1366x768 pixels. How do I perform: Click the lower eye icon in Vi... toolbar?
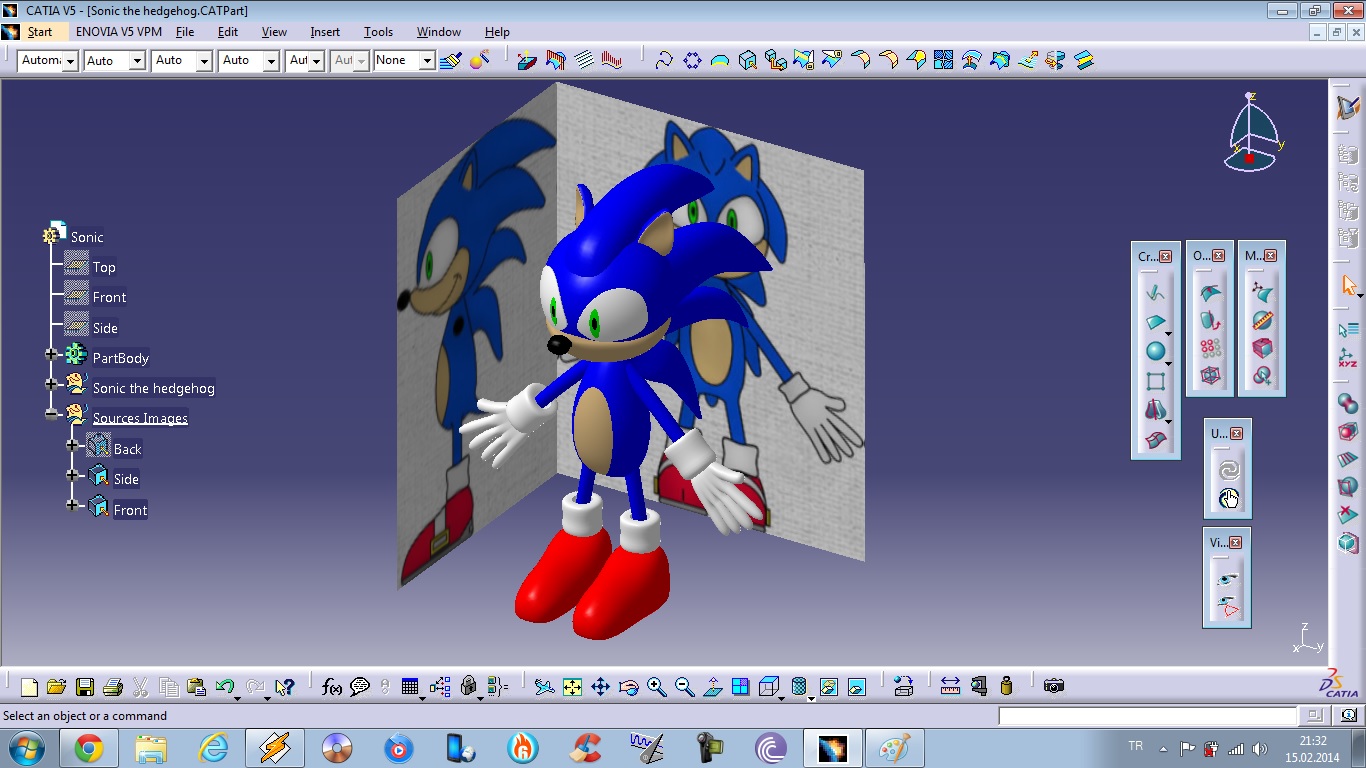(x=1228, y=607)
